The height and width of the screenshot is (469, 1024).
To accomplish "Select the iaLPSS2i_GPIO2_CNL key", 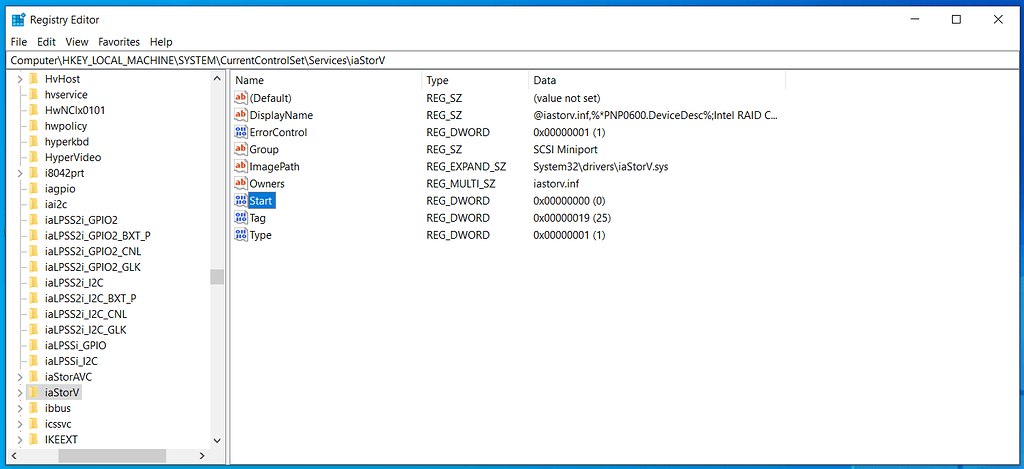I will pos(93,251).
